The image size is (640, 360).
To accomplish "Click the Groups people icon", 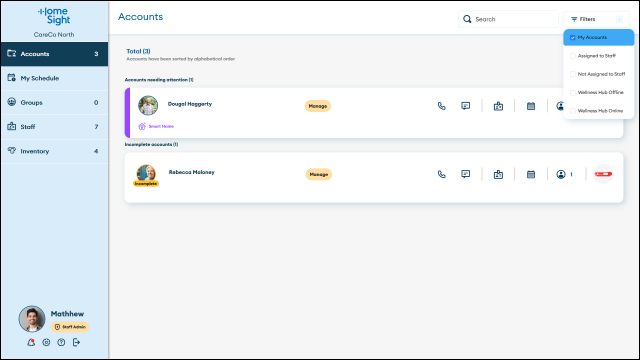I will point(11,102).
